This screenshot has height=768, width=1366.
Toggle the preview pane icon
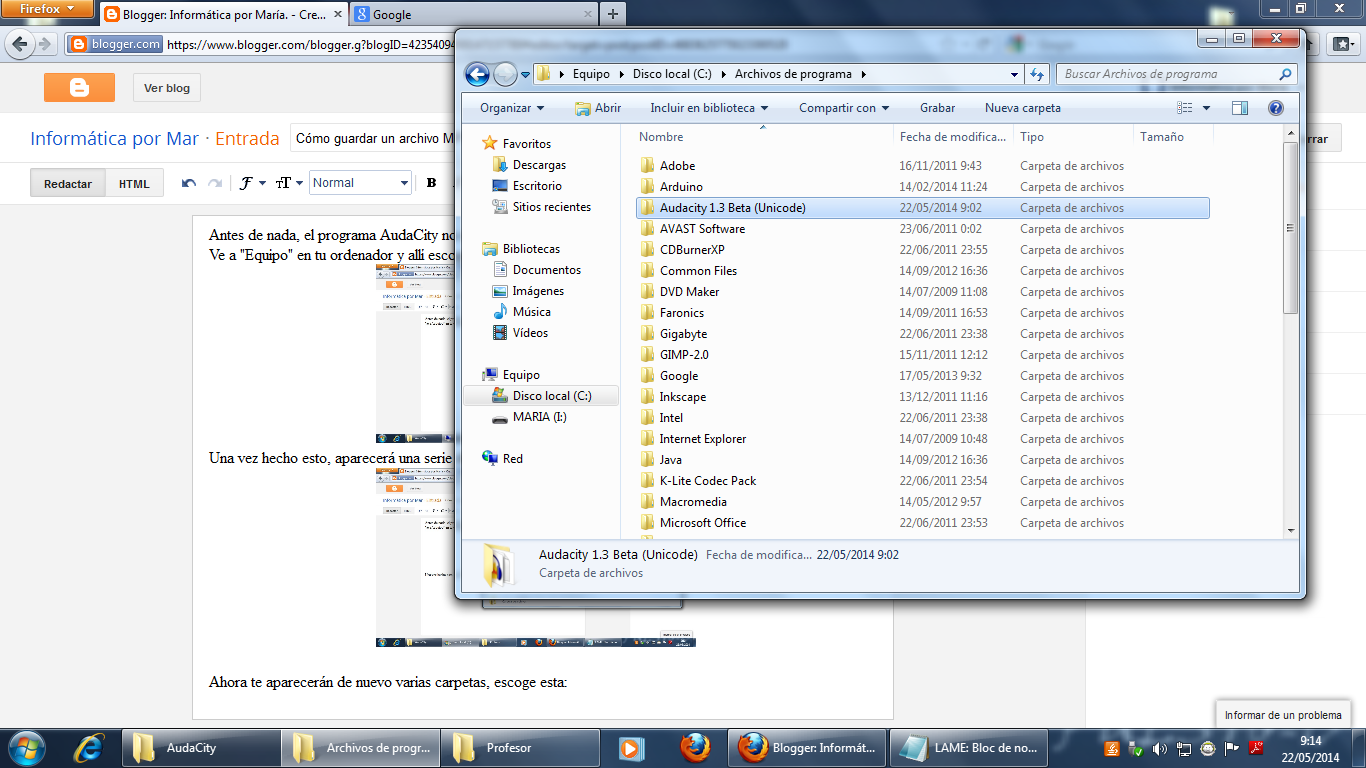[1240, 108]
